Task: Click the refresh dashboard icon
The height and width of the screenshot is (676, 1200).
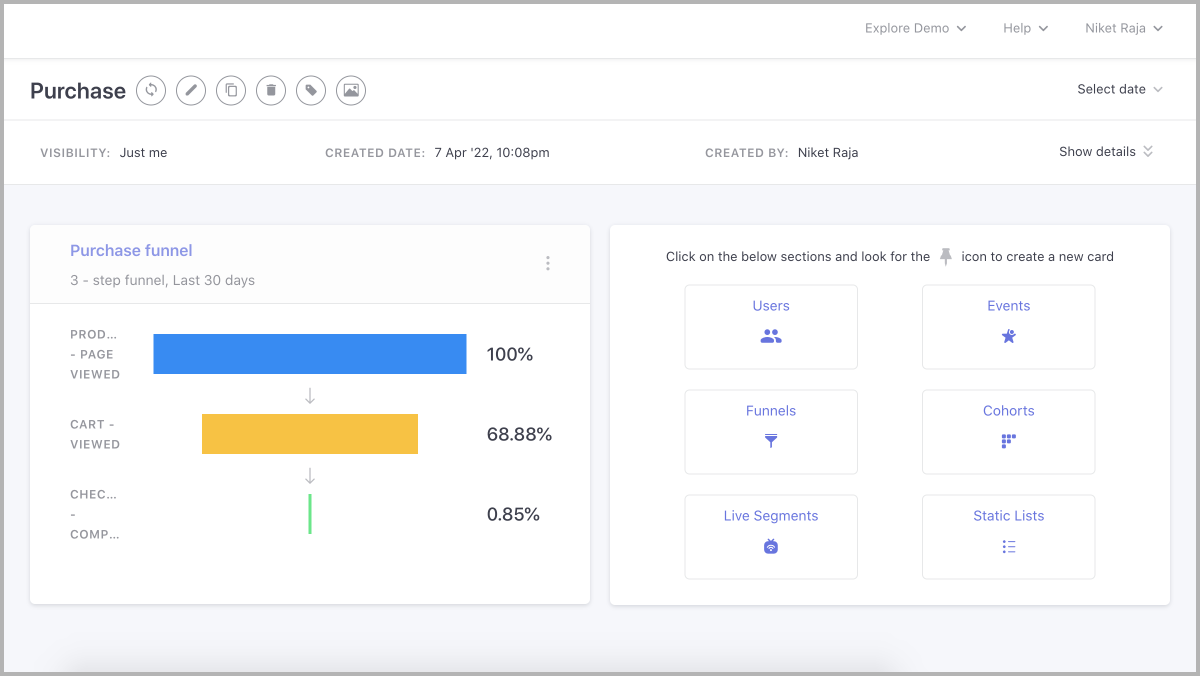Action: tap(151, 91)
